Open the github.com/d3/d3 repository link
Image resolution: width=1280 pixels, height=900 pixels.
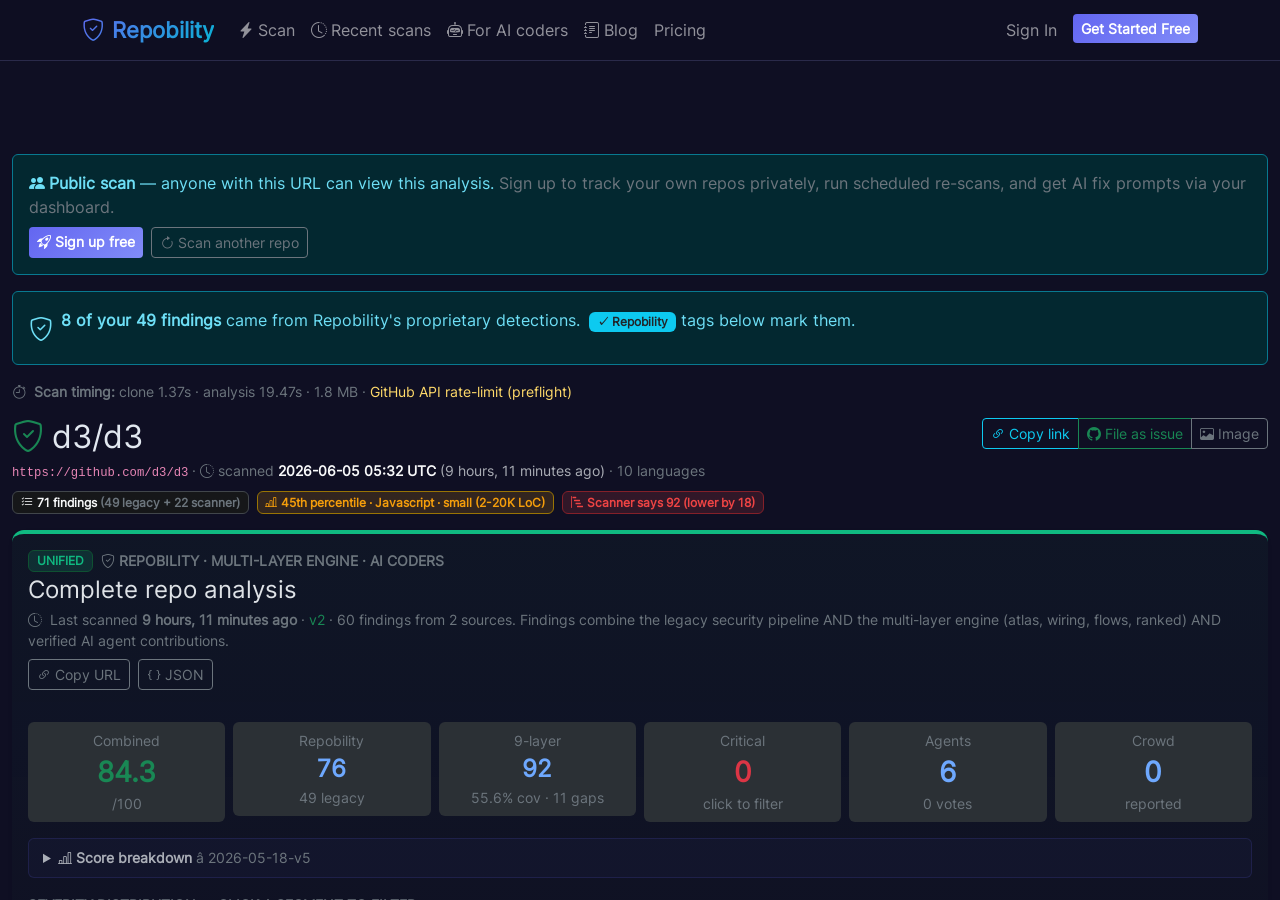[100, 472]
